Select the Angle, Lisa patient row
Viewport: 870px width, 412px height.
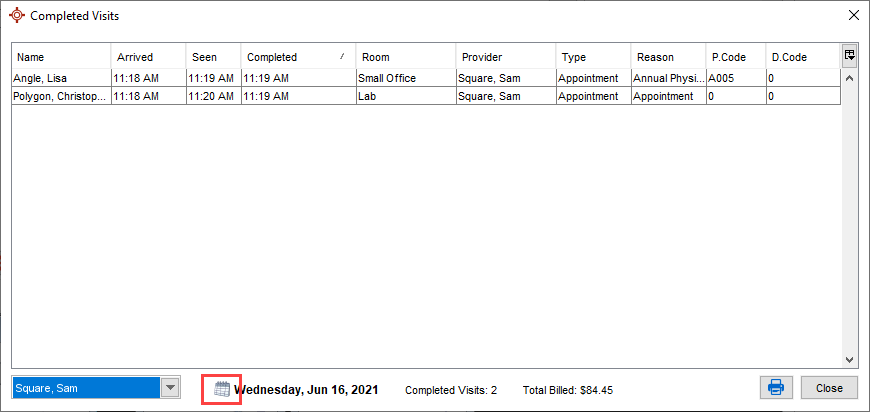click(x=426, y=78)
